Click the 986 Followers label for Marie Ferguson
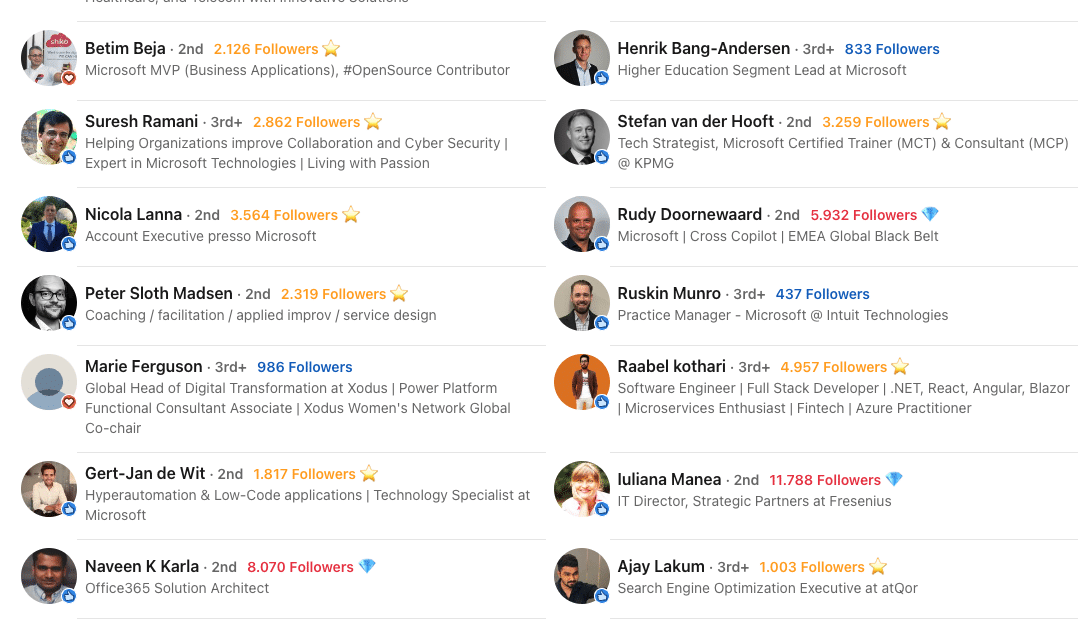Image resolution: width=1088 pixels, height=627 pixels. 305,367
